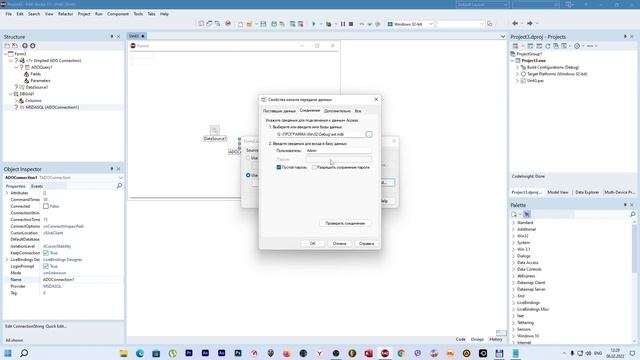The width and height of the screenshot is (640, 360).
Task: Click the Back navigation arrow in toolbar
Action: click(515, 24)
